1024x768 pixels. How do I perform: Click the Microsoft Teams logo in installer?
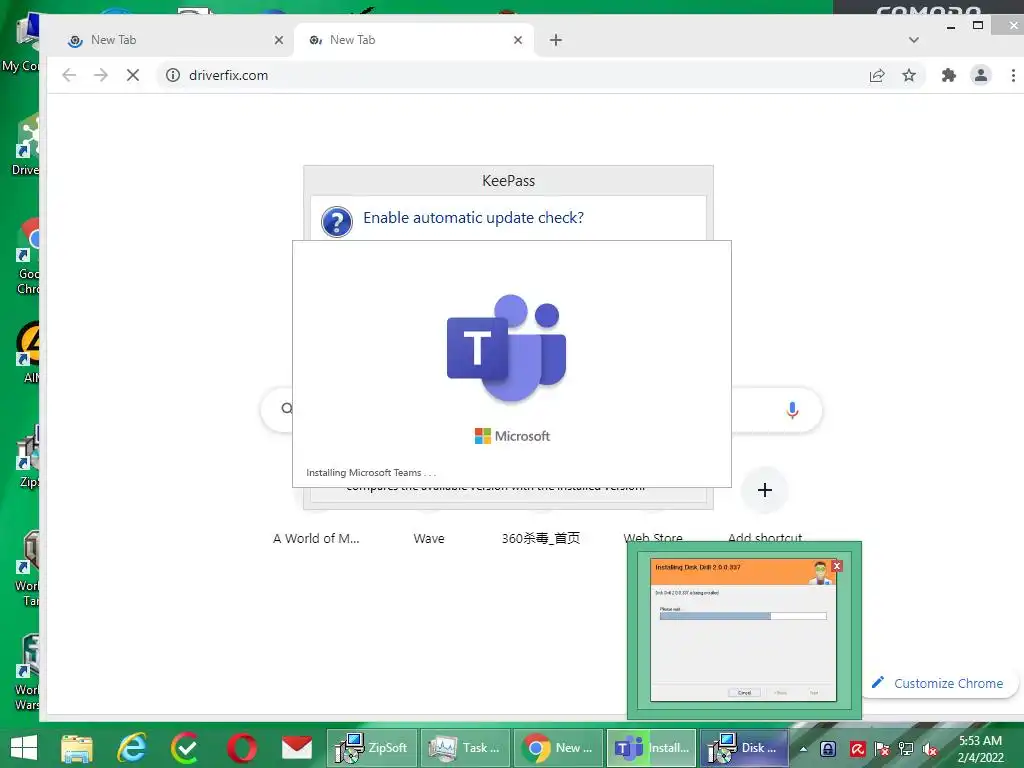point(507,347)
